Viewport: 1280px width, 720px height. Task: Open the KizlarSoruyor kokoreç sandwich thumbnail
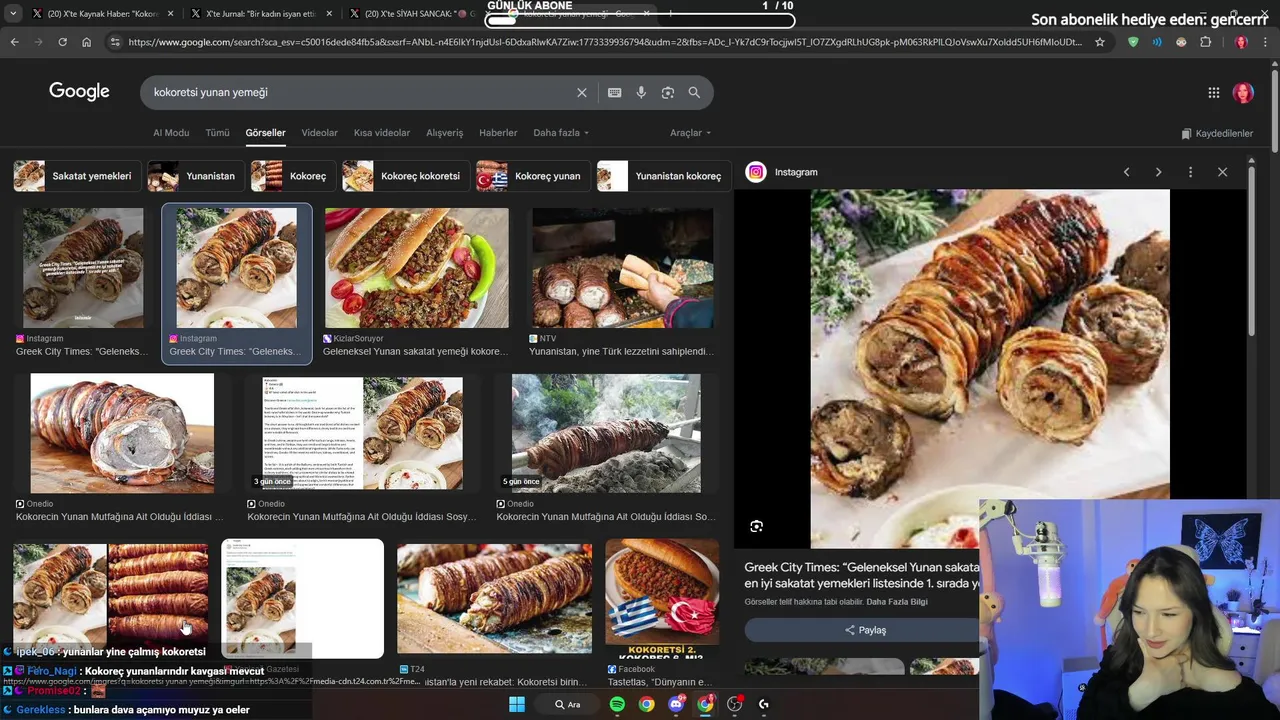pyautogui.click(x=416, y=268)
